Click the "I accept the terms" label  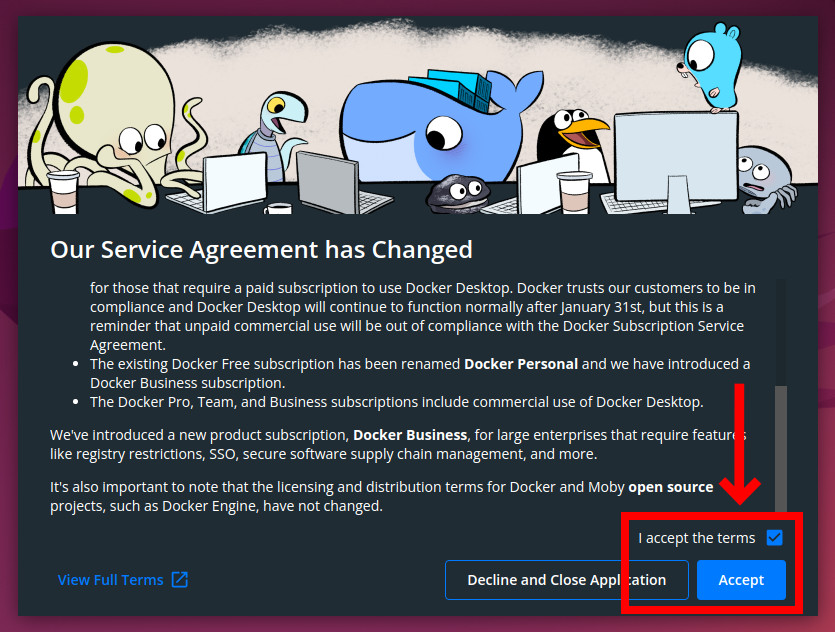(697, 538)
